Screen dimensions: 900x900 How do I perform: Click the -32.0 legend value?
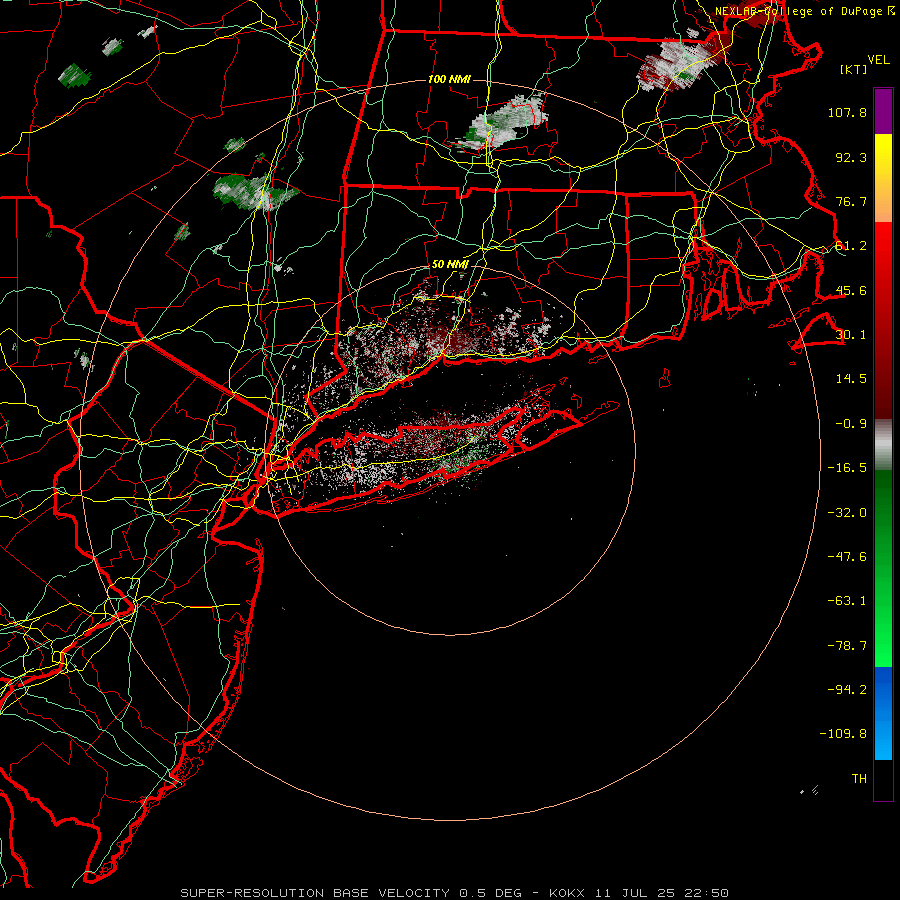pyautogui.click(x=847, y=513)
